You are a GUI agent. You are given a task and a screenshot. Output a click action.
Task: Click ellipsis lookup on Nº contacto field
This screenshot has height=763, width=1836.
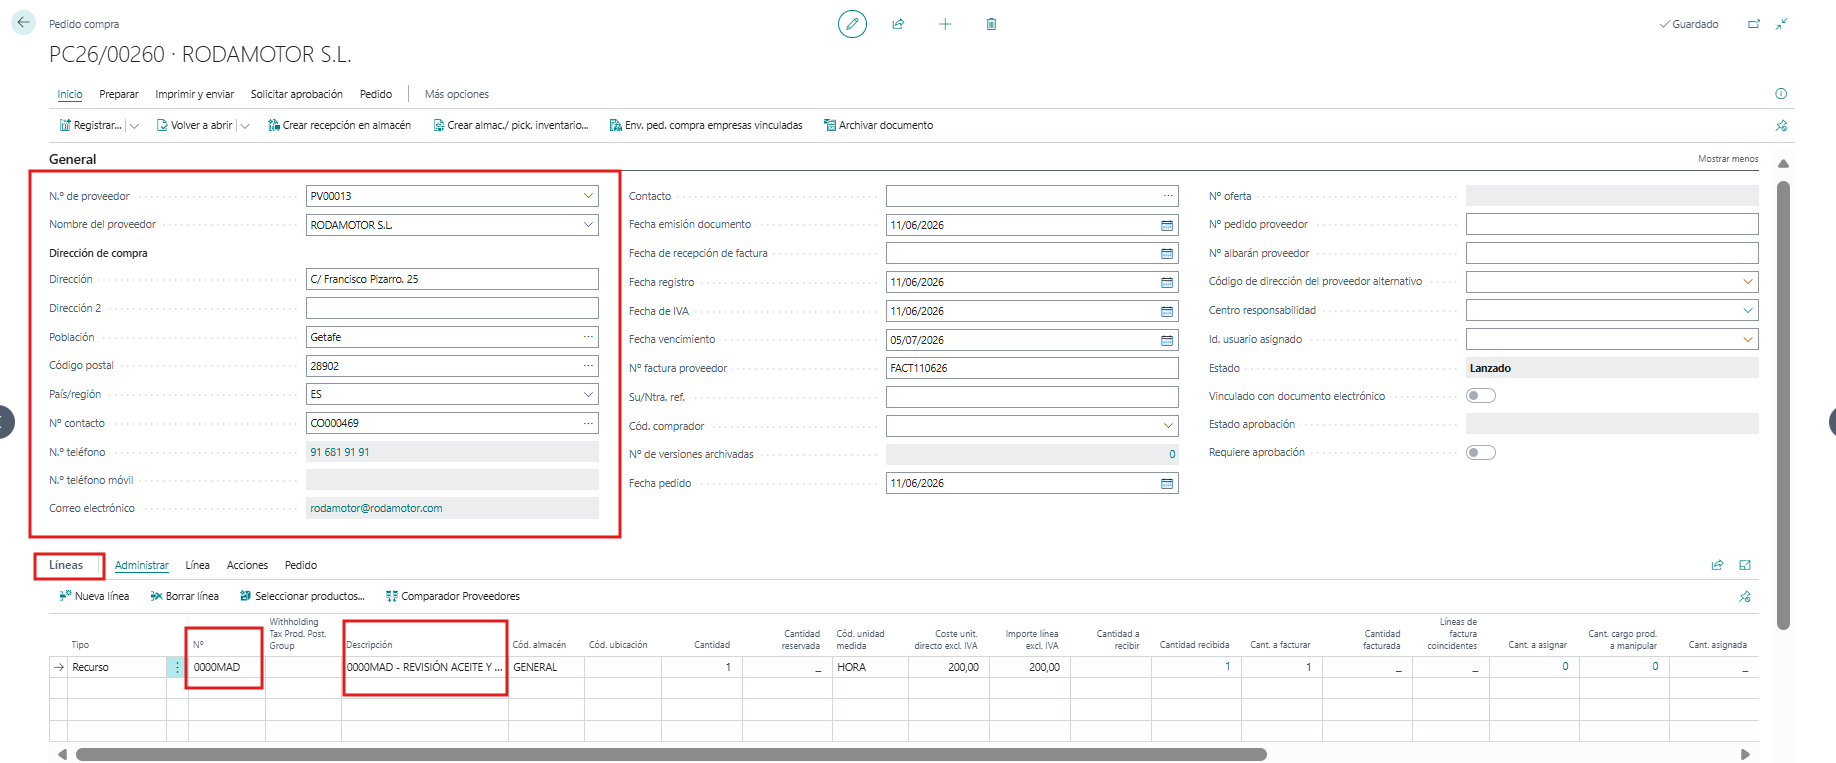(x=588, y=423)
